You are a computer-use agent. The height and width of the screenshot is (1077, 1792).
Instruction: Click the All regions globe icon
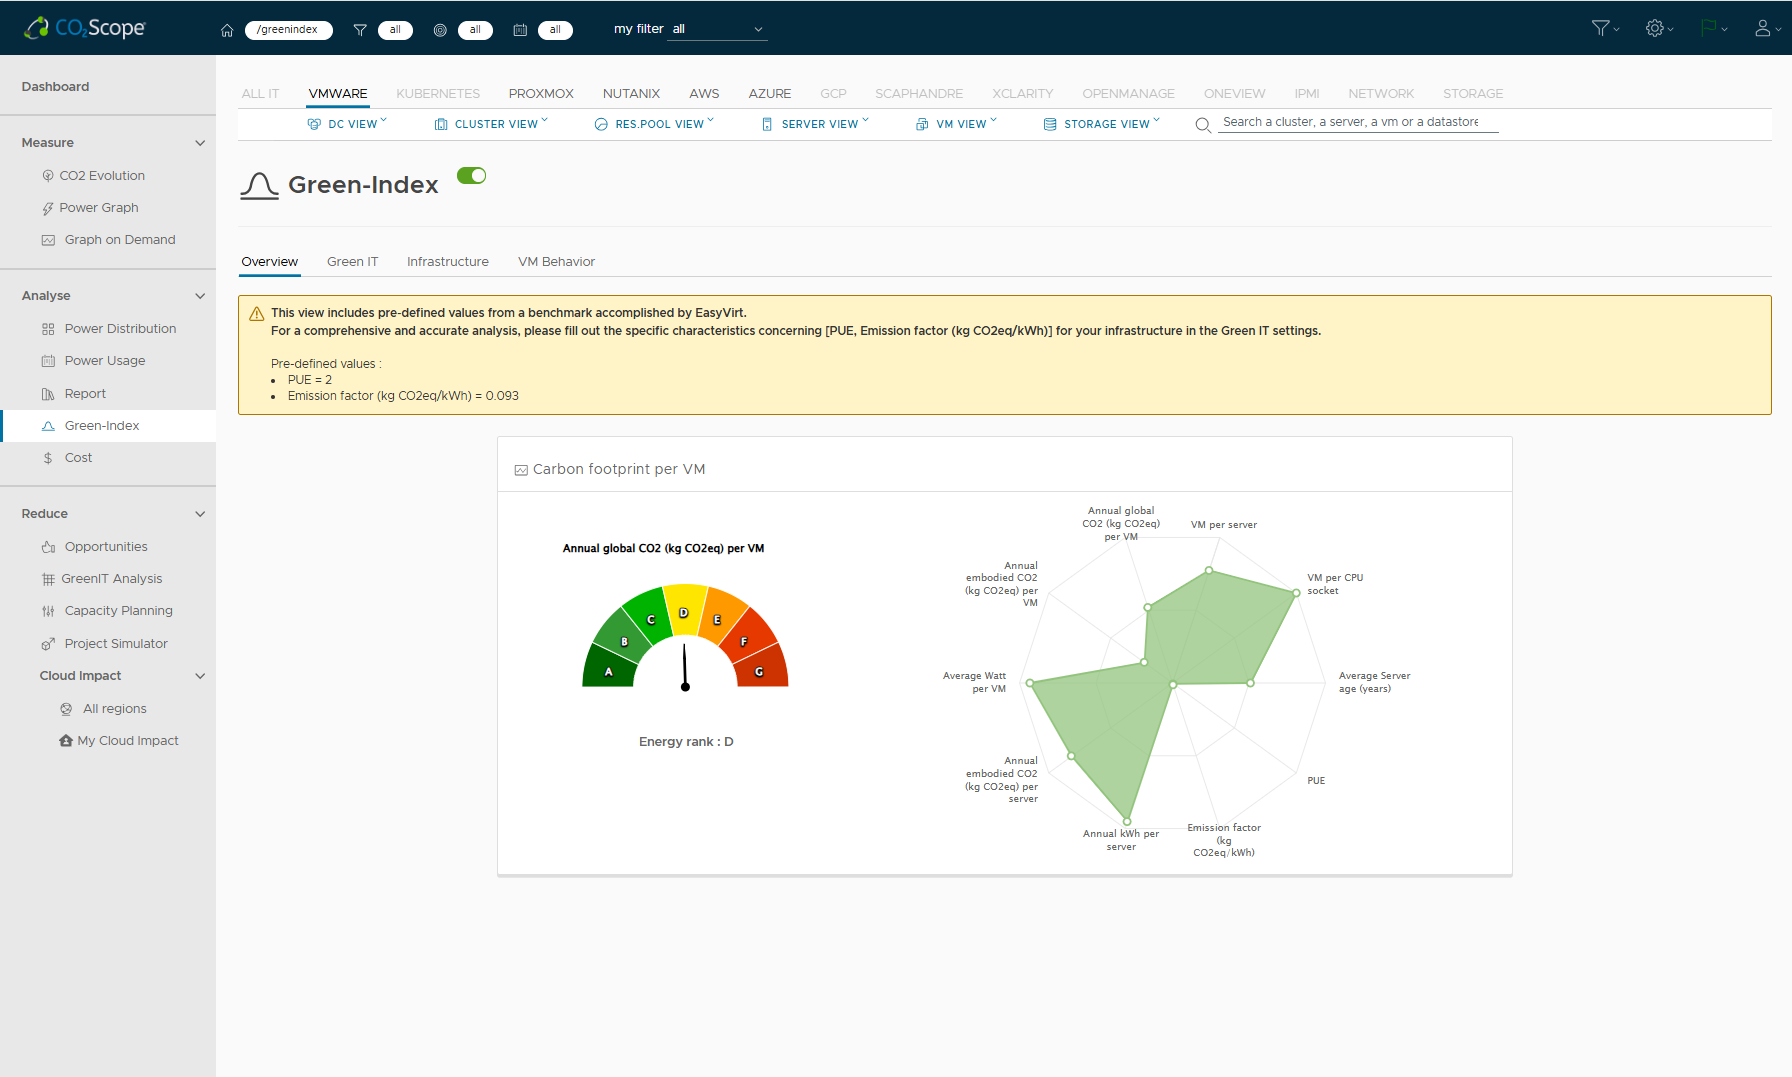tap(66, 709)
